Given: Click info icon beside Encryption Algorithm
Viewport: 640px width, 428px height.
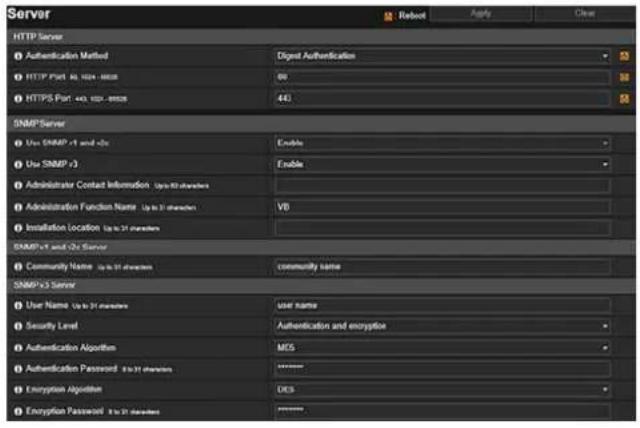Looking at the screenshot, I should pyautogui.click(x=18, y=390).
